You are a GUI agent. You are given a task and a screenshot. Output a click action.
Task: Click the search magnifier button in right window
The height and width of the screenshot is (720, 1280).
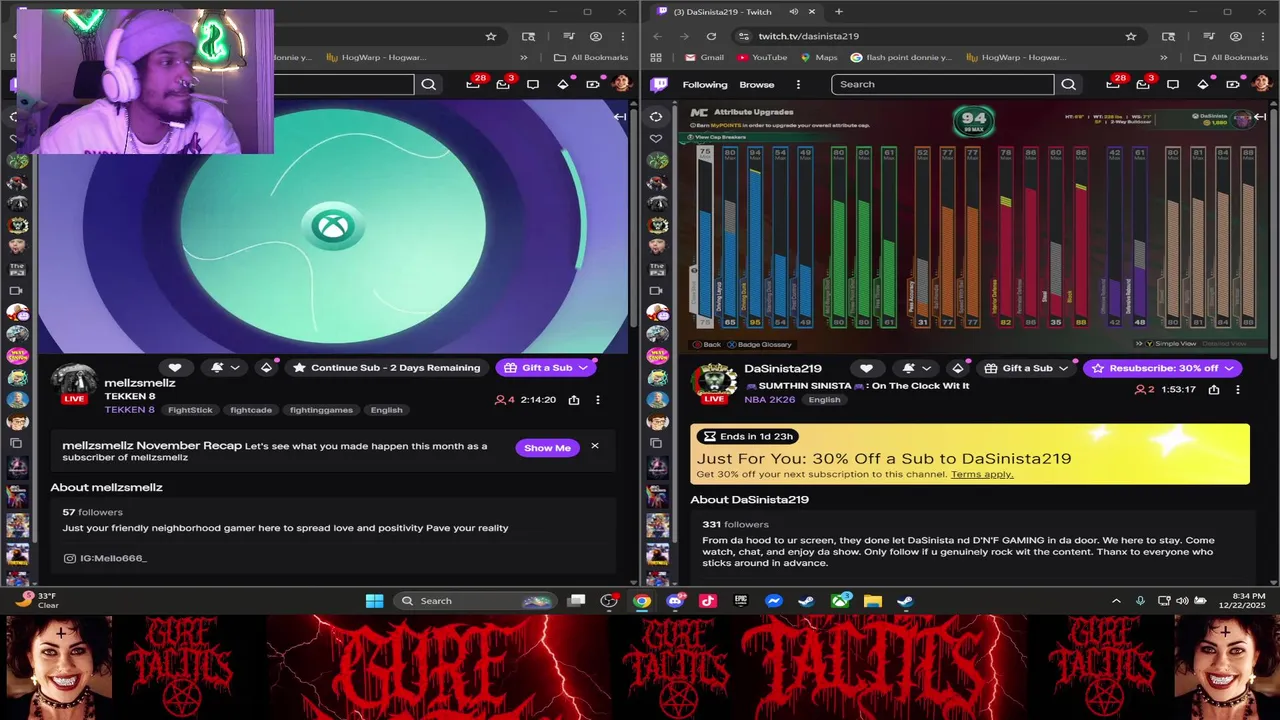1068,84
